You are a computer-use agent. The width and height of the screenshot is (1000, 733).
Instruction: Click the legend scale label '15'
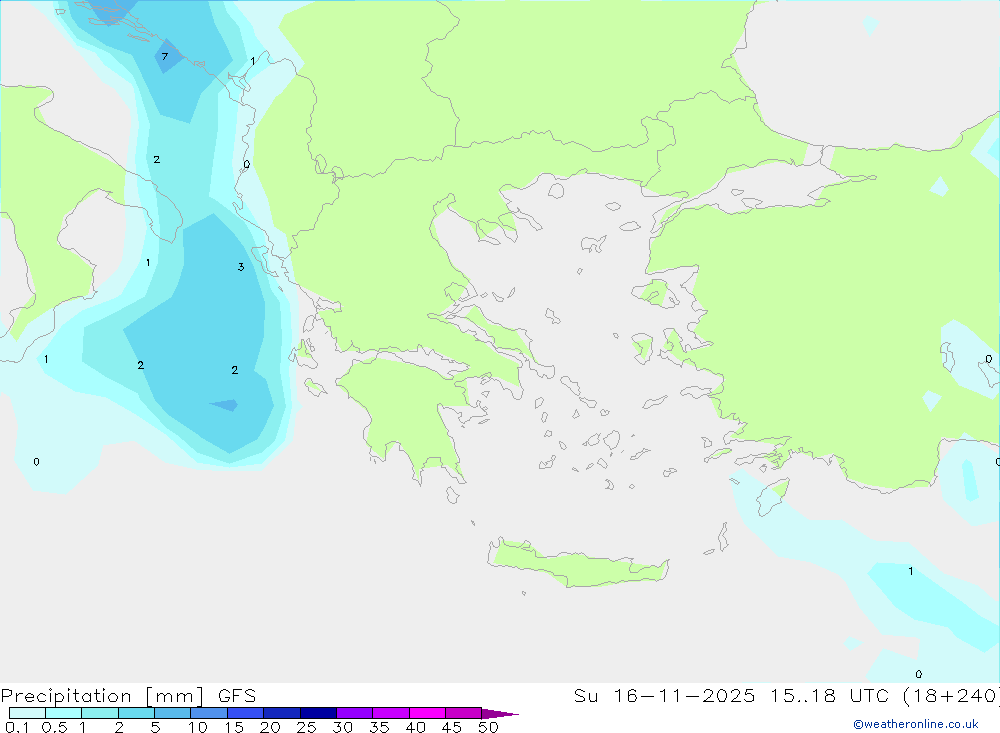tap(234, 727)
